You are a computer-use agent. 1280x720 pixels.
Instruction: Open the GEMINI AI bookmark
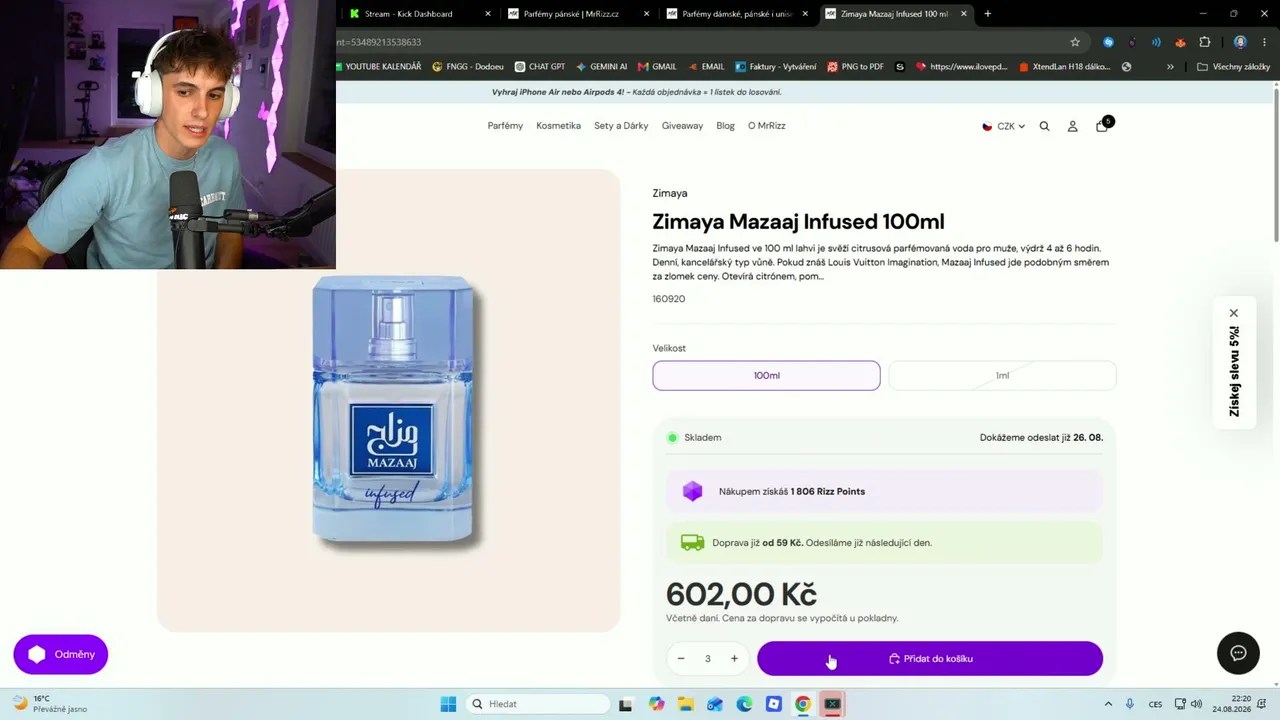pos(602,67)
